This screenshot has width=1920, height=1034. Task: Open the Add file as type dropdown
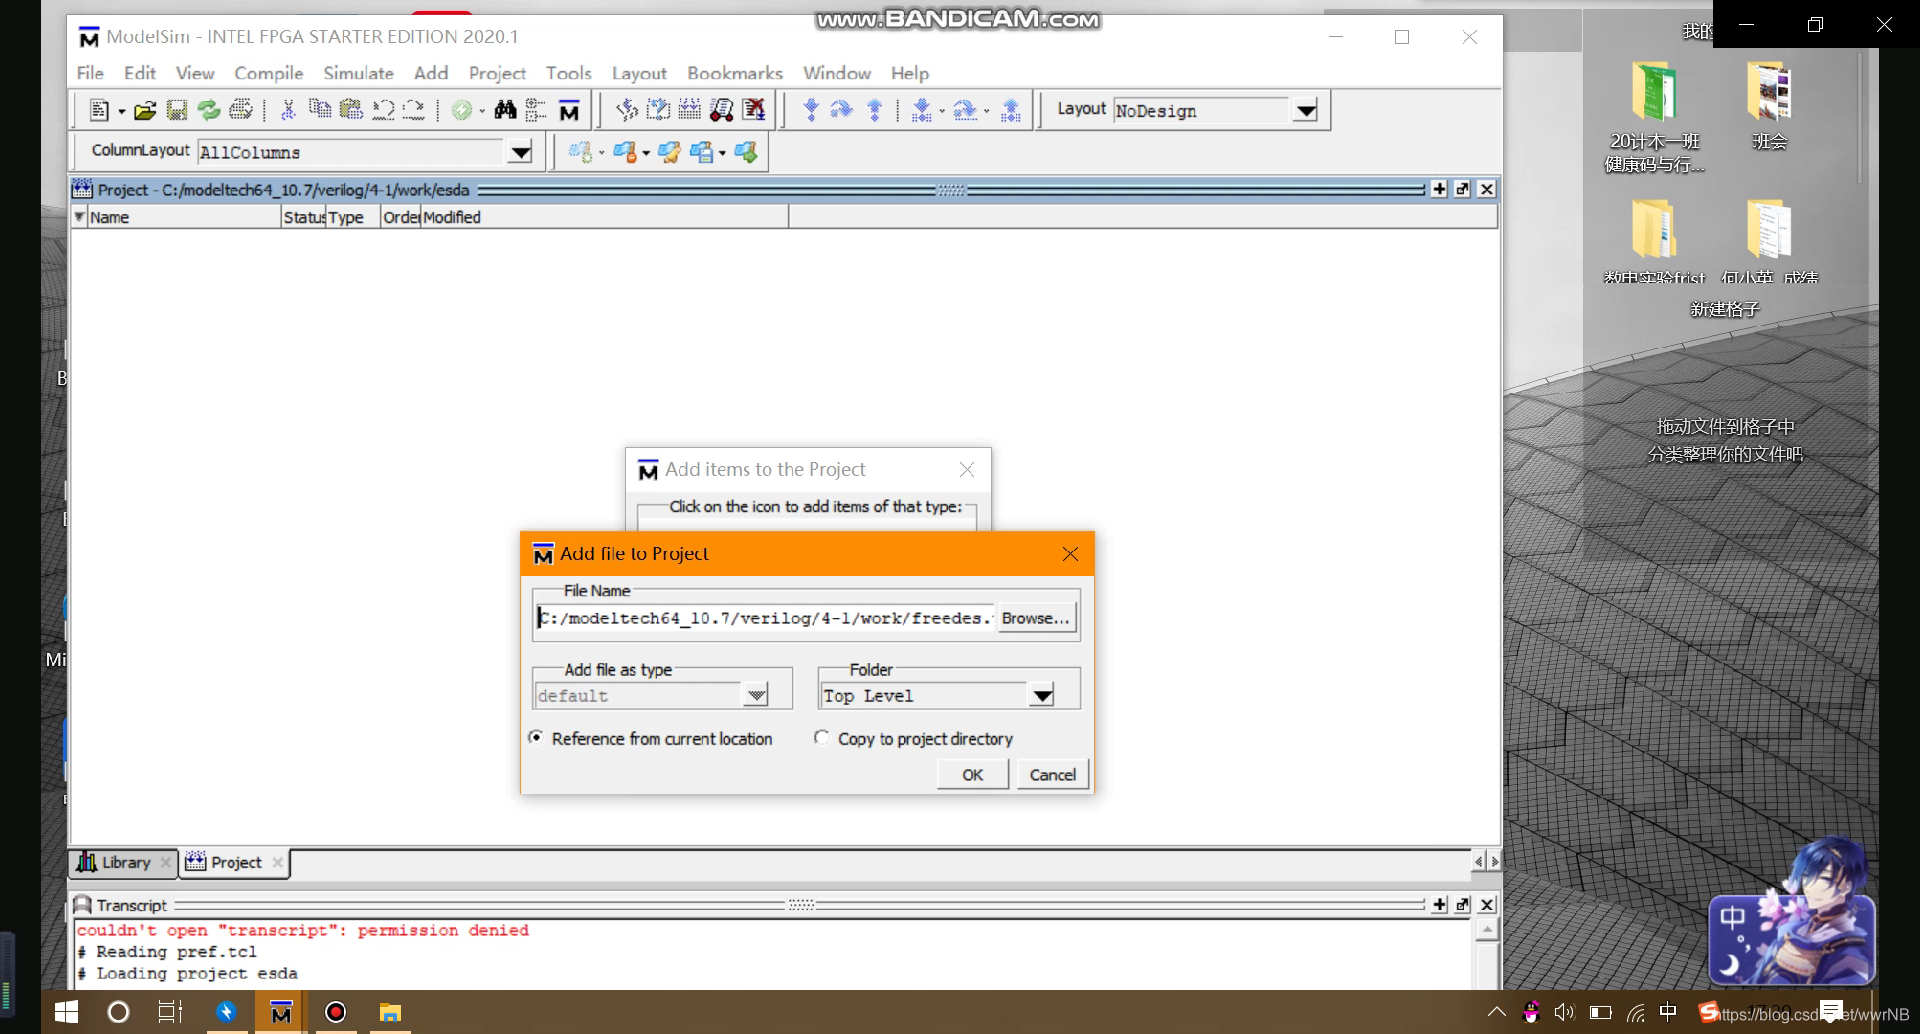756,695
